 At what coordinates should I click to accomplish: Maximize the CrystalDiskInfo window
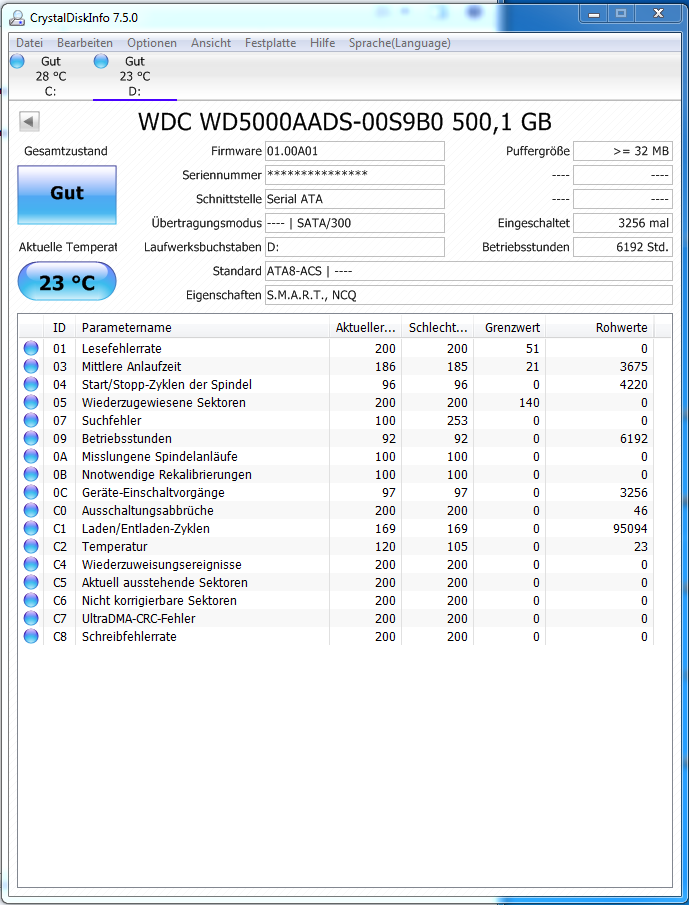point(621,13)
